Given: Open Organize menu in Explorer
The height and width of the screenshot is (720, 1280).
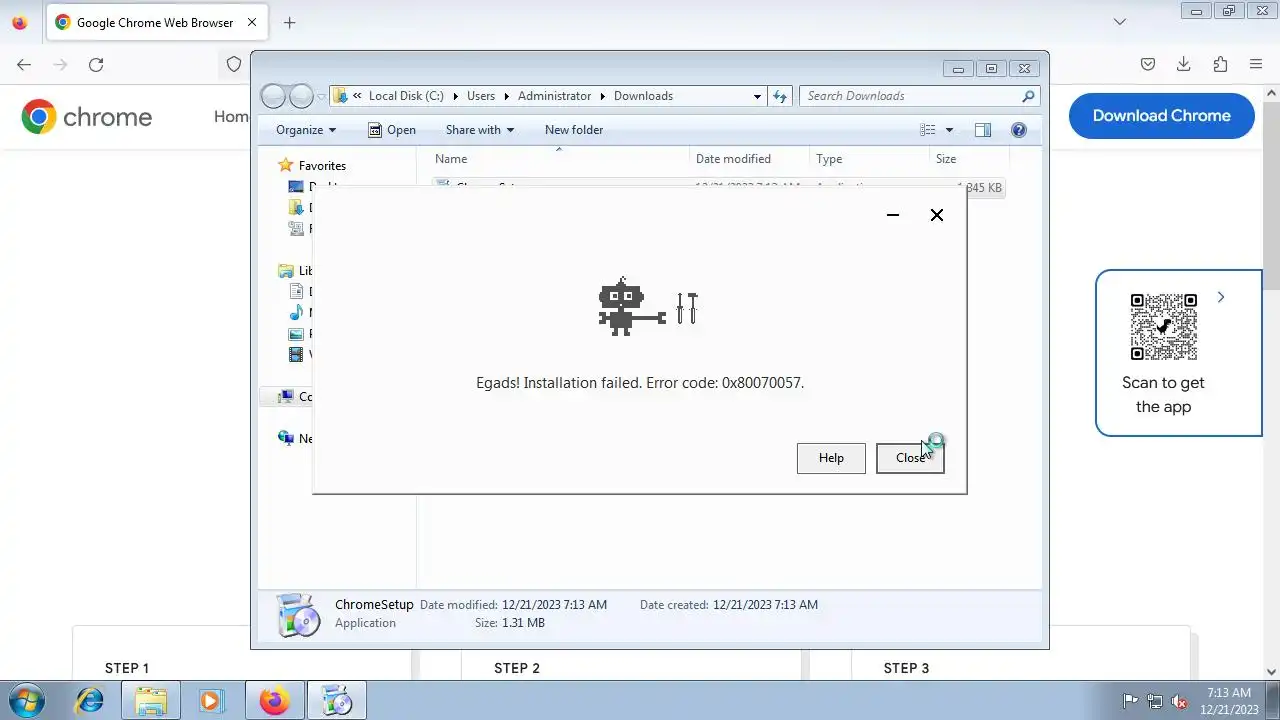Looking at the screenshot, I should point(306,130).
